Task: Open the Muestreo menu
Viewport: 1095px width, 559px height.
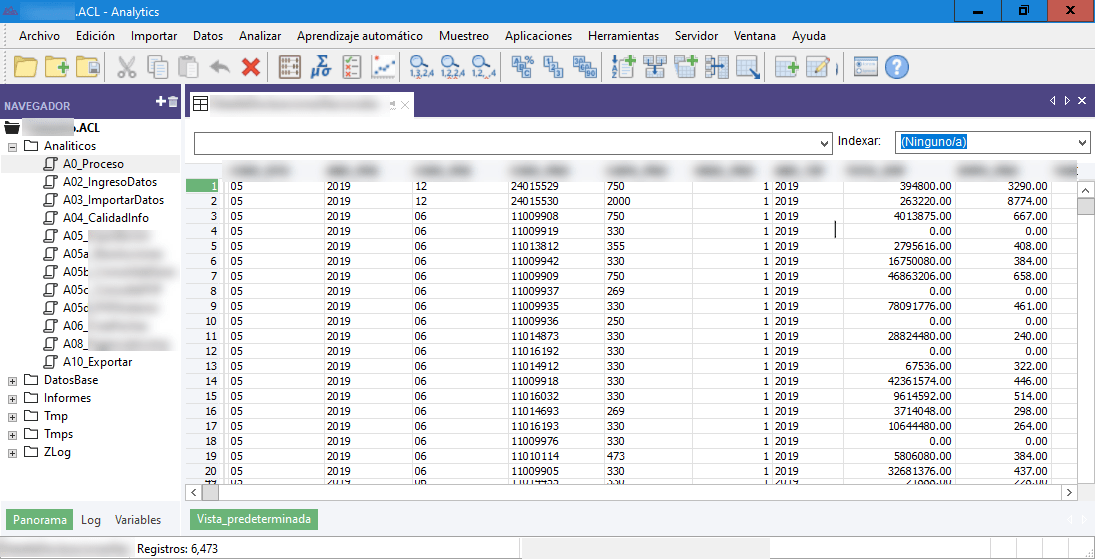Action: click(x=464, y=36)
